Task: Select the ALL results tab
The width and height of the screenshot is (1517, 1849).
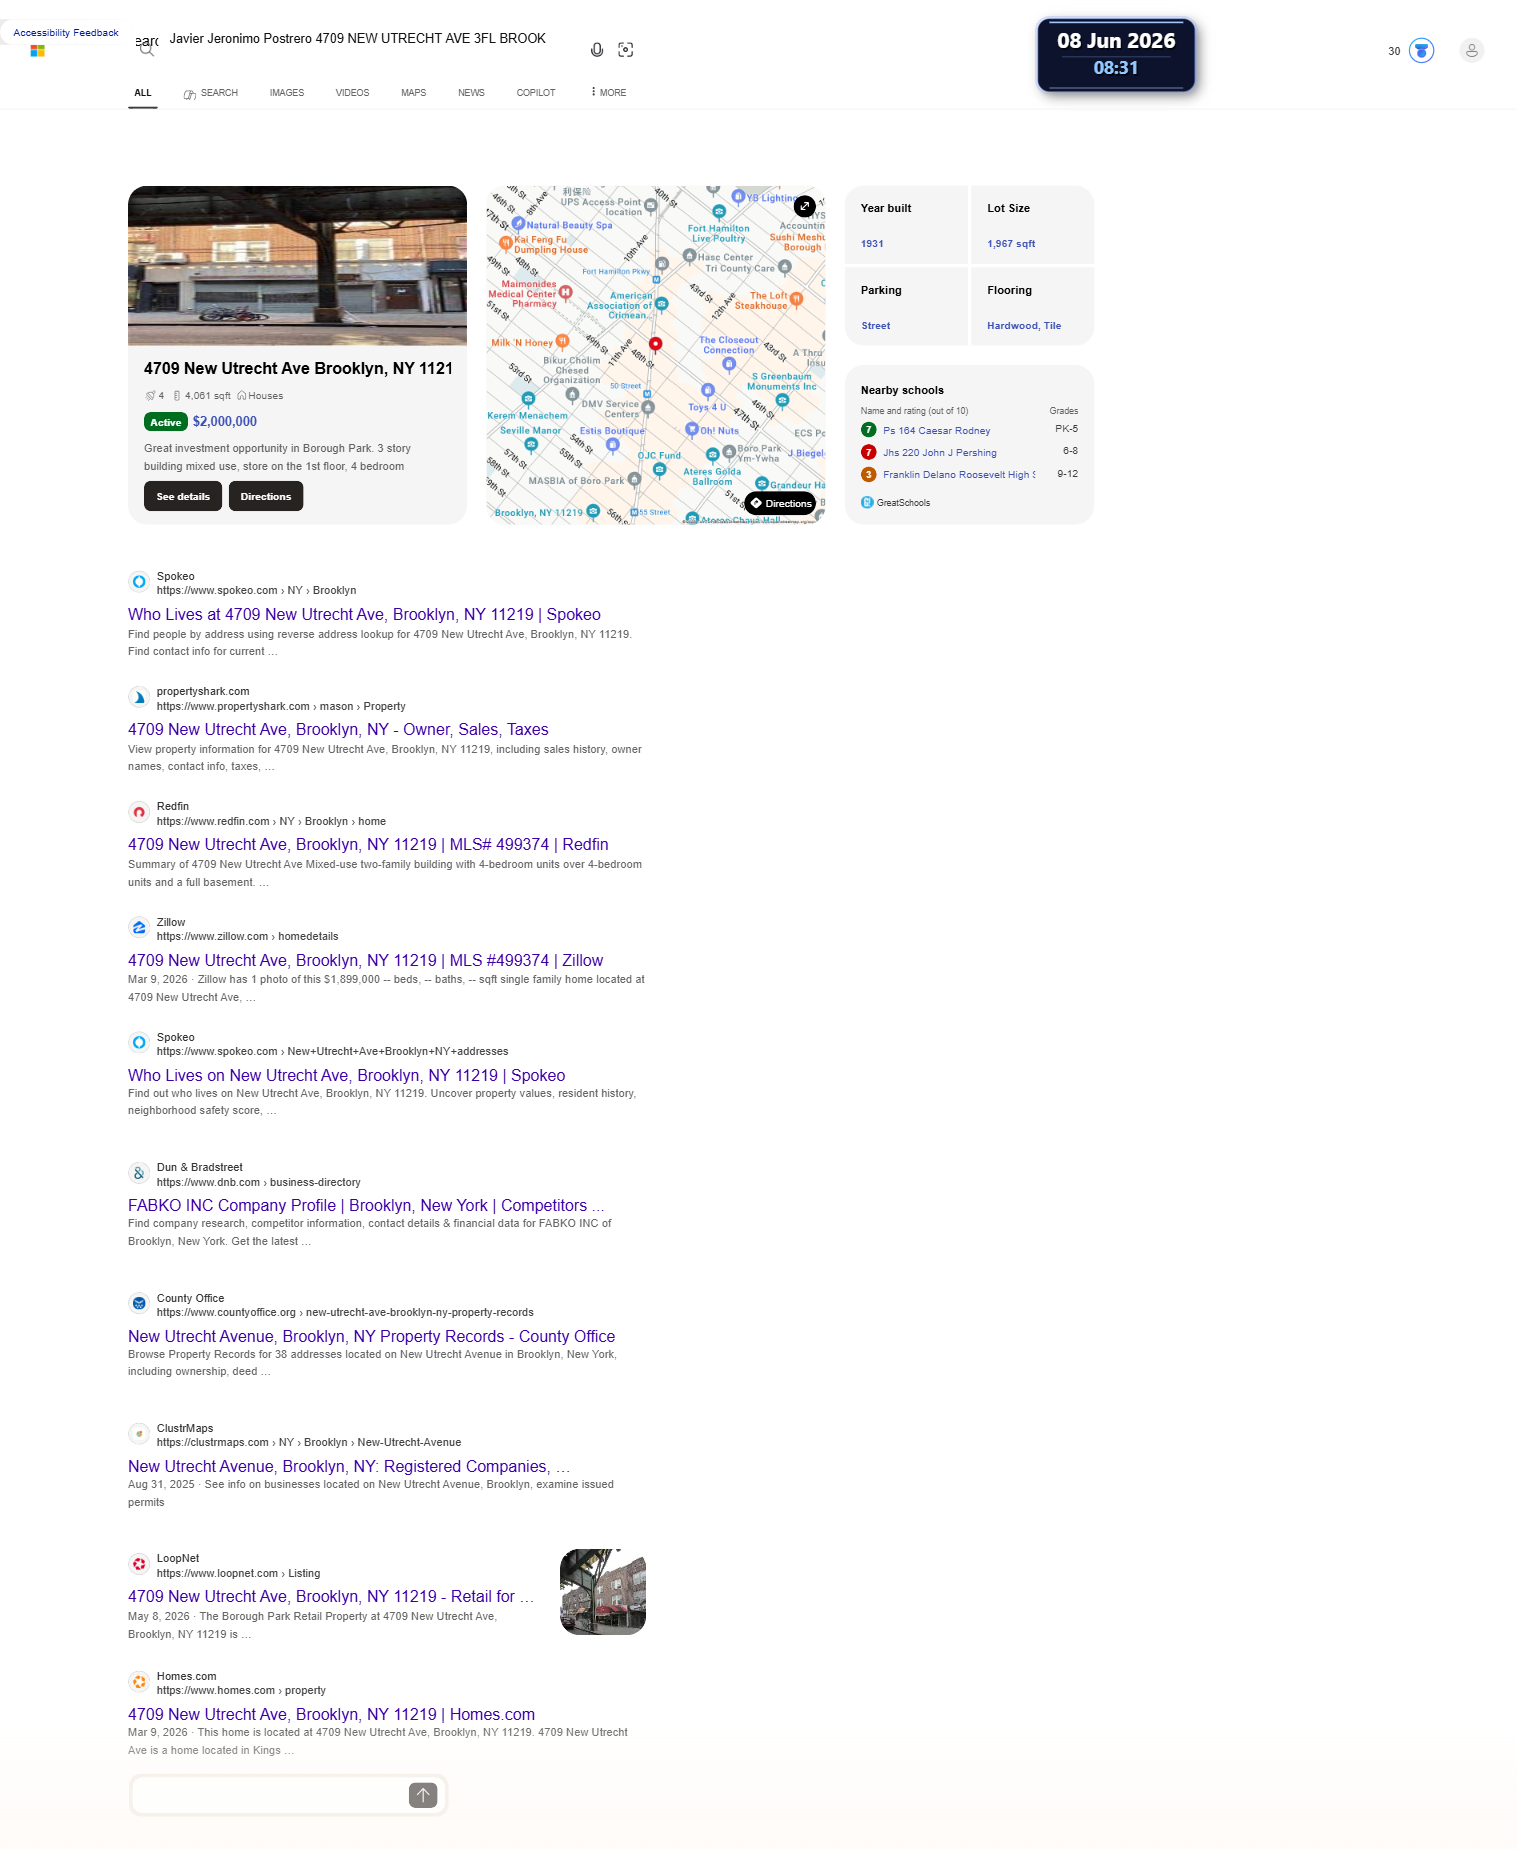Action: click(143, 93)
